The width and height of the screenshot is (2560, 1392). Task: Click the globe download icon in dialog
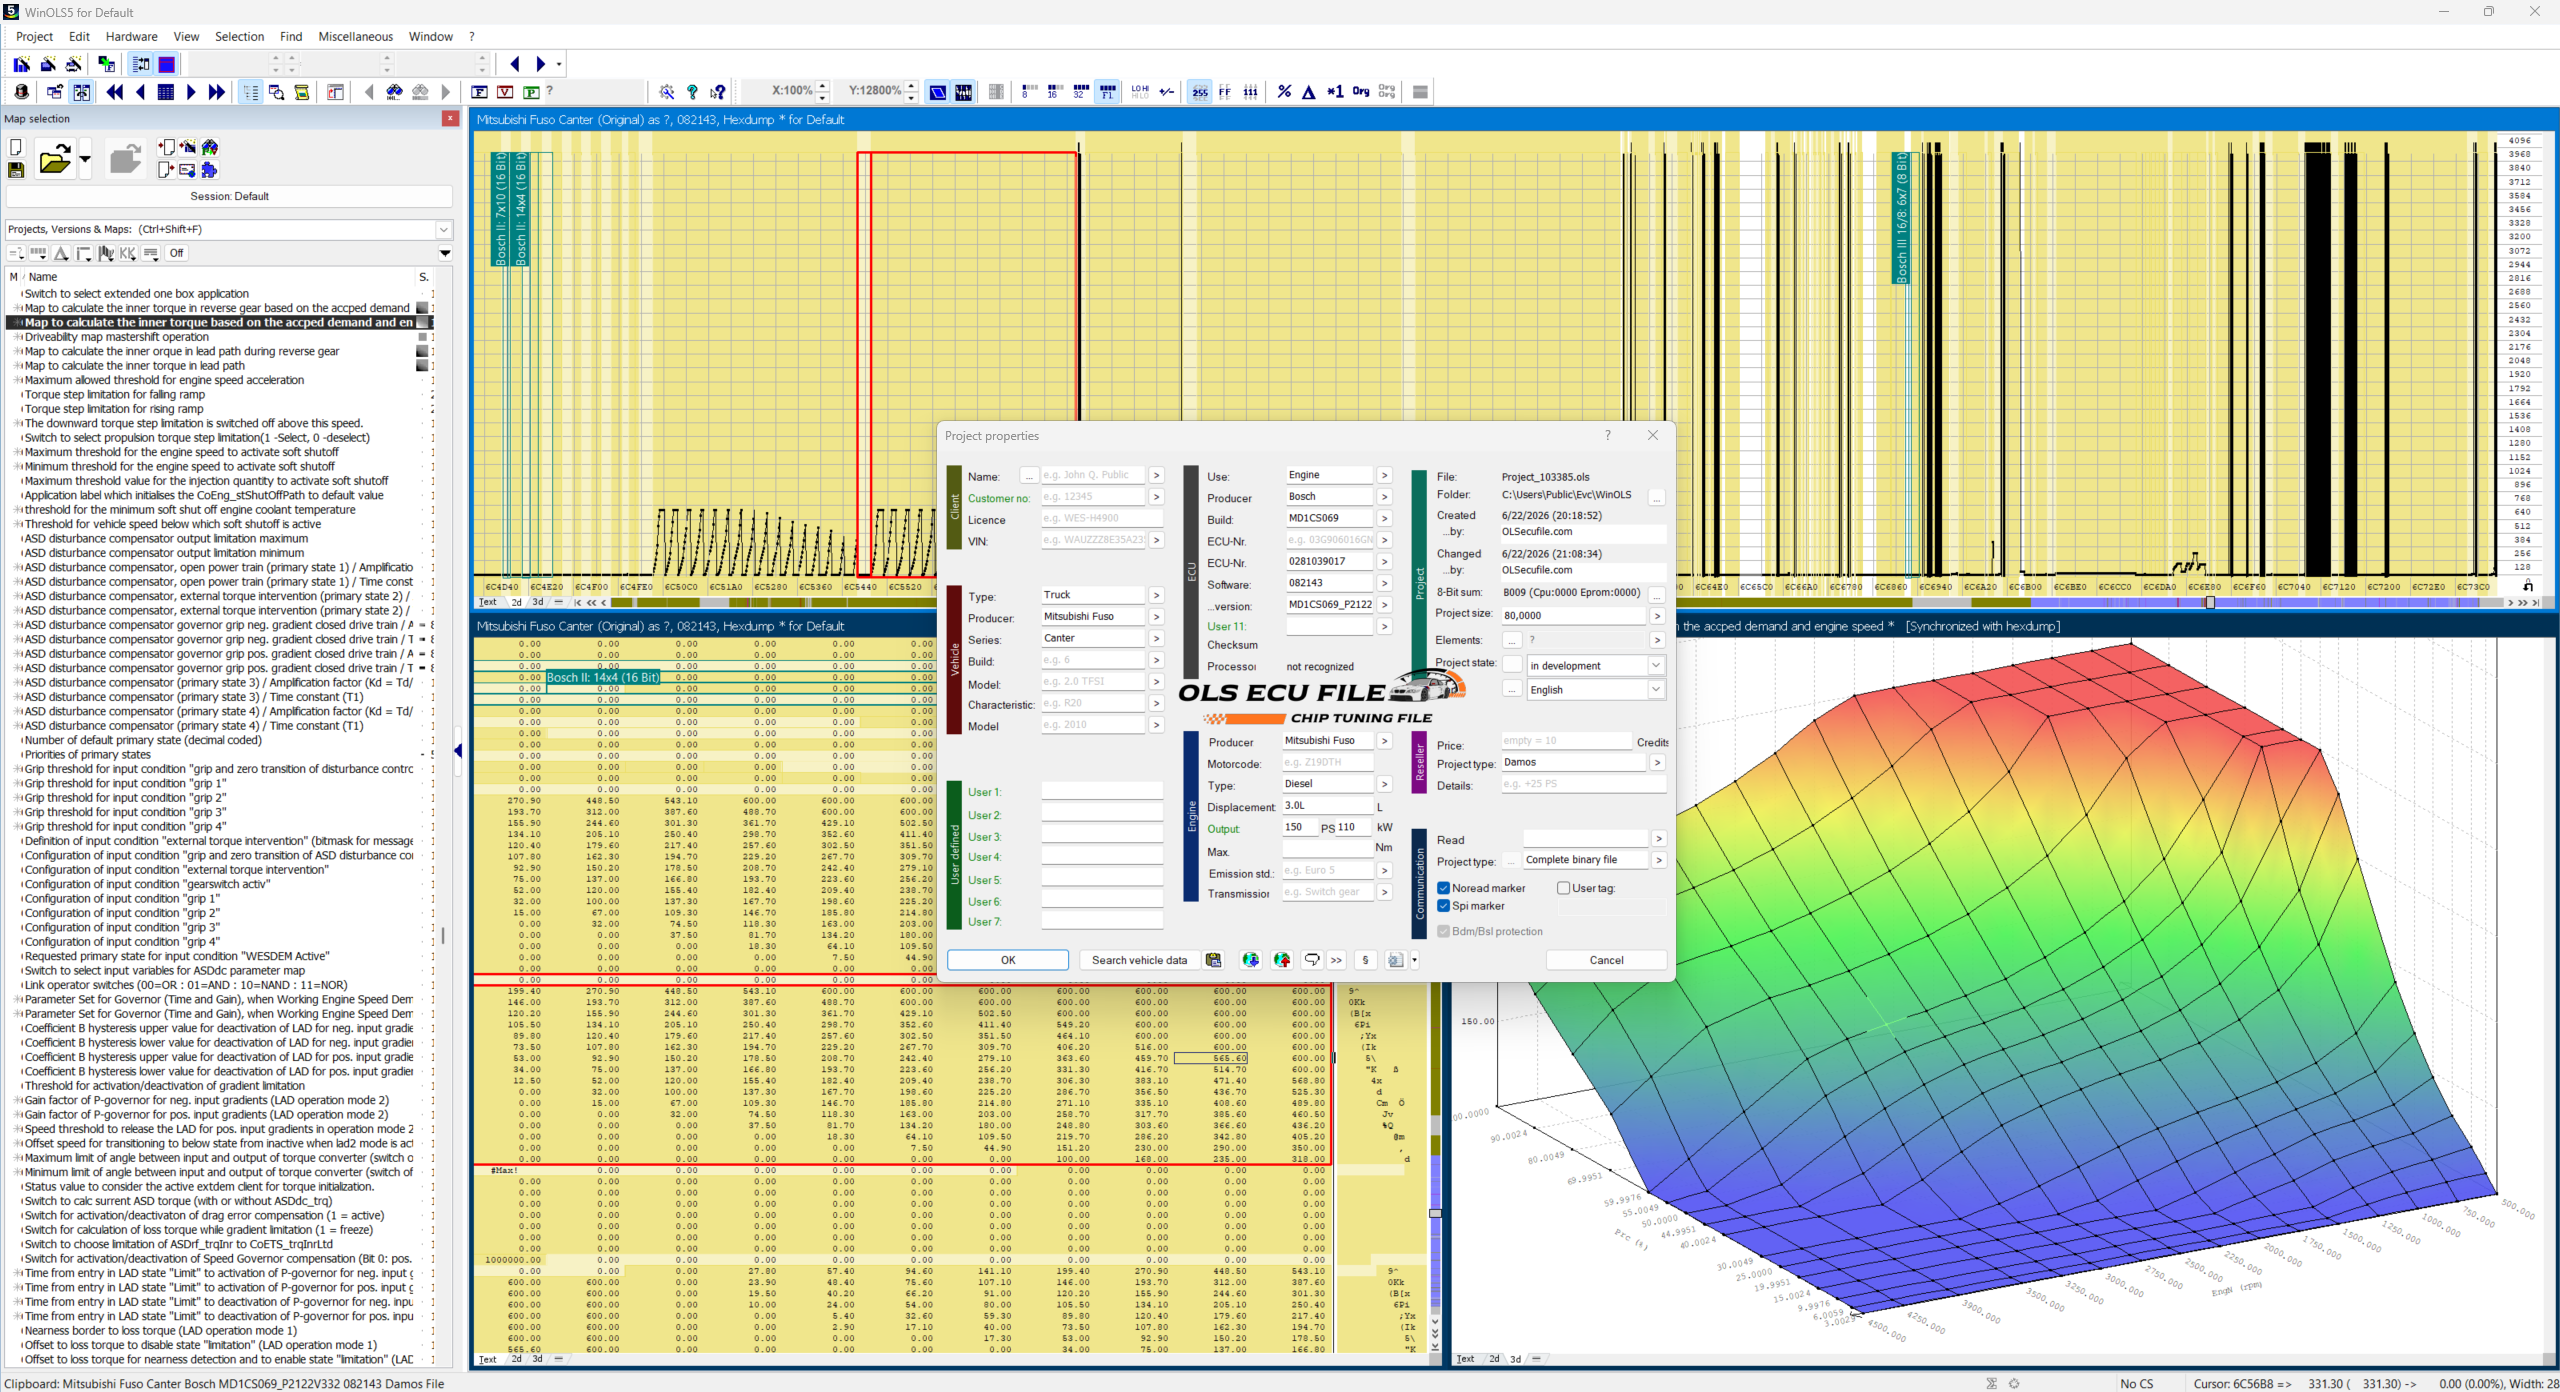[x=1250, y=960]
